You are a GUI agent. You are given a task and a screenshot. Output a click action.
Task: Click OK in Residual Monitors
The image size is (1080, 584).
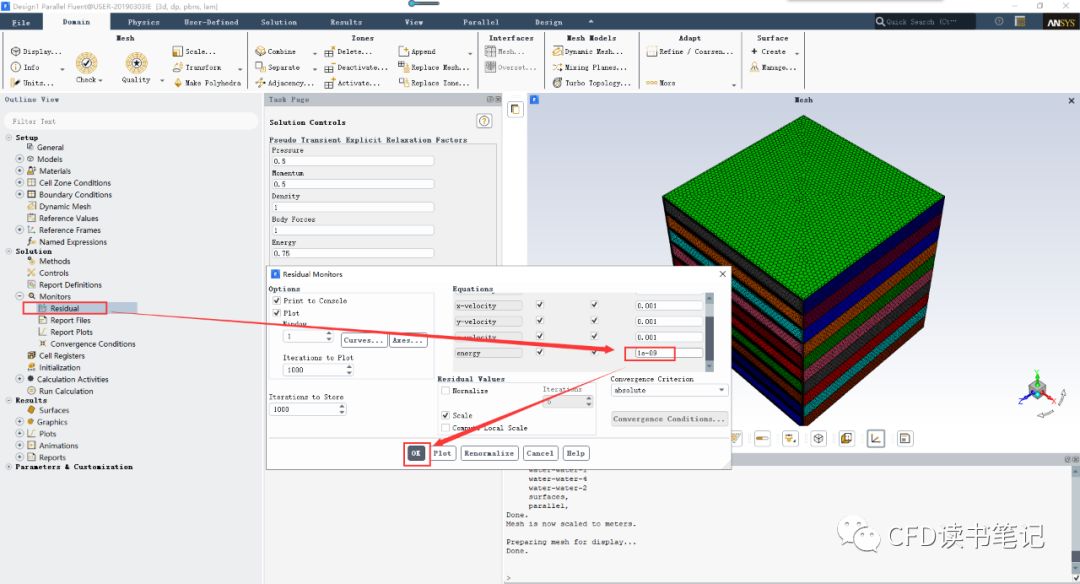415,453
